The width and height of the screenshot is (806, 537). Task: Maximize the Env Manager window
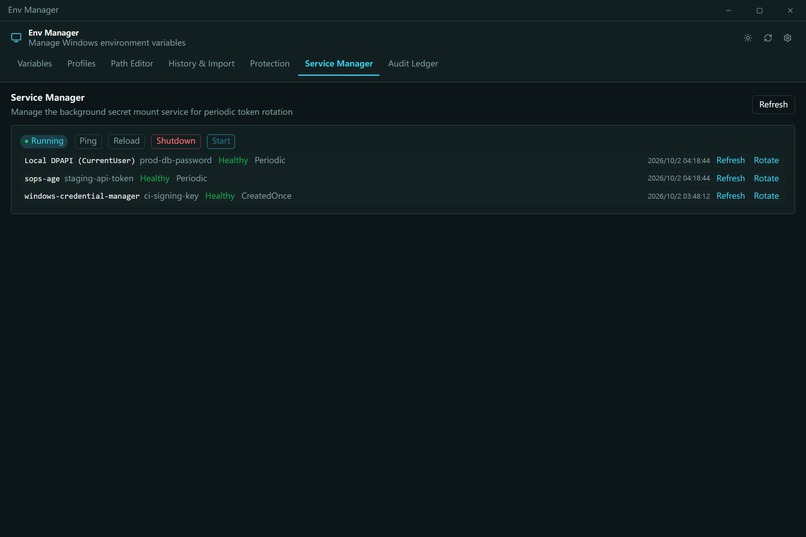(x=759, y=10)
